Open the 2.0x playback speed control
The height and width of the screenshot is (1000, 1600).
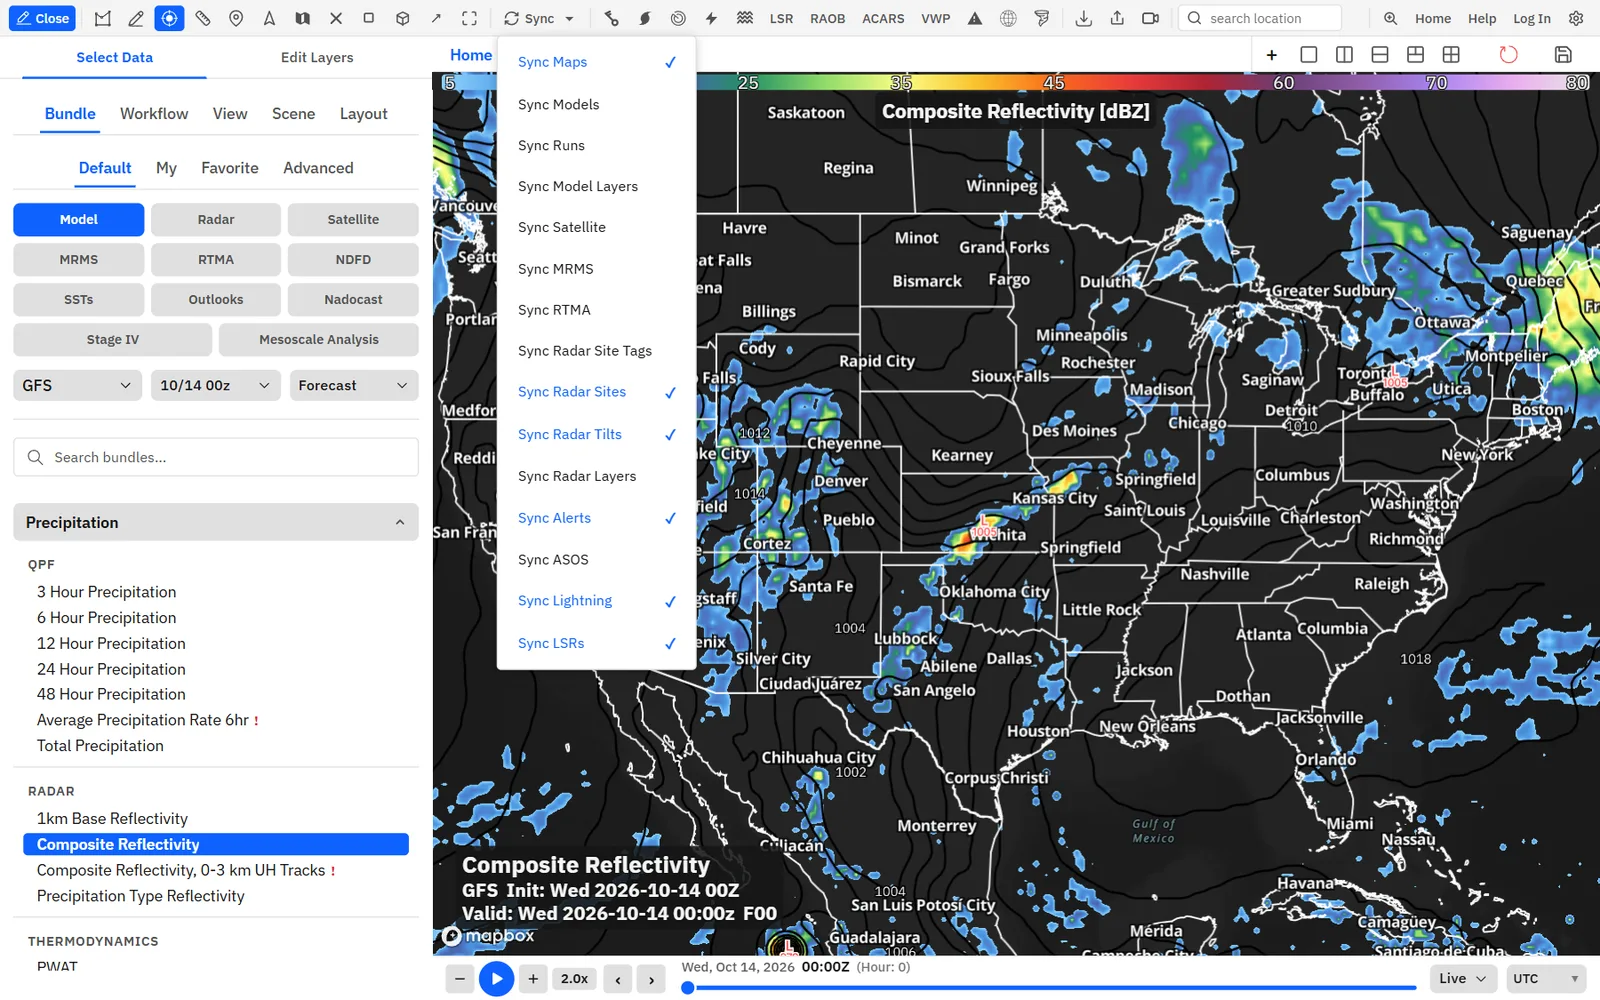[x=575, y=979]
